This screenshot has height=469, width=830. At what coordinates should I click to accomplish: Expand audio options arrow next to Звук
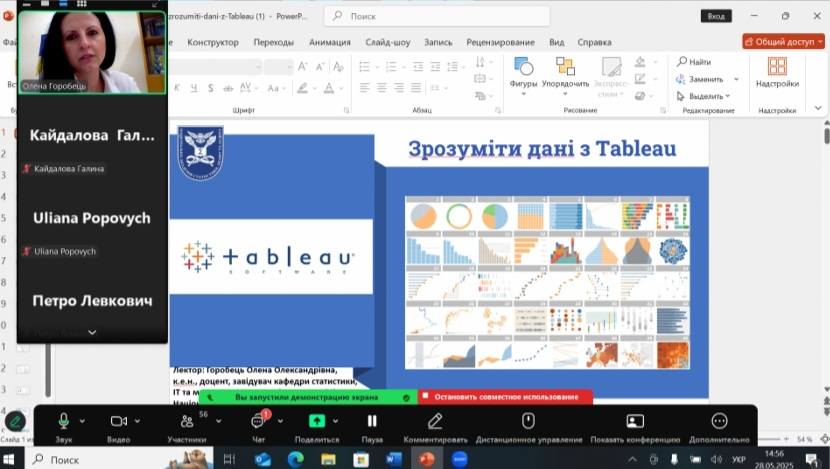coord(82,421)
